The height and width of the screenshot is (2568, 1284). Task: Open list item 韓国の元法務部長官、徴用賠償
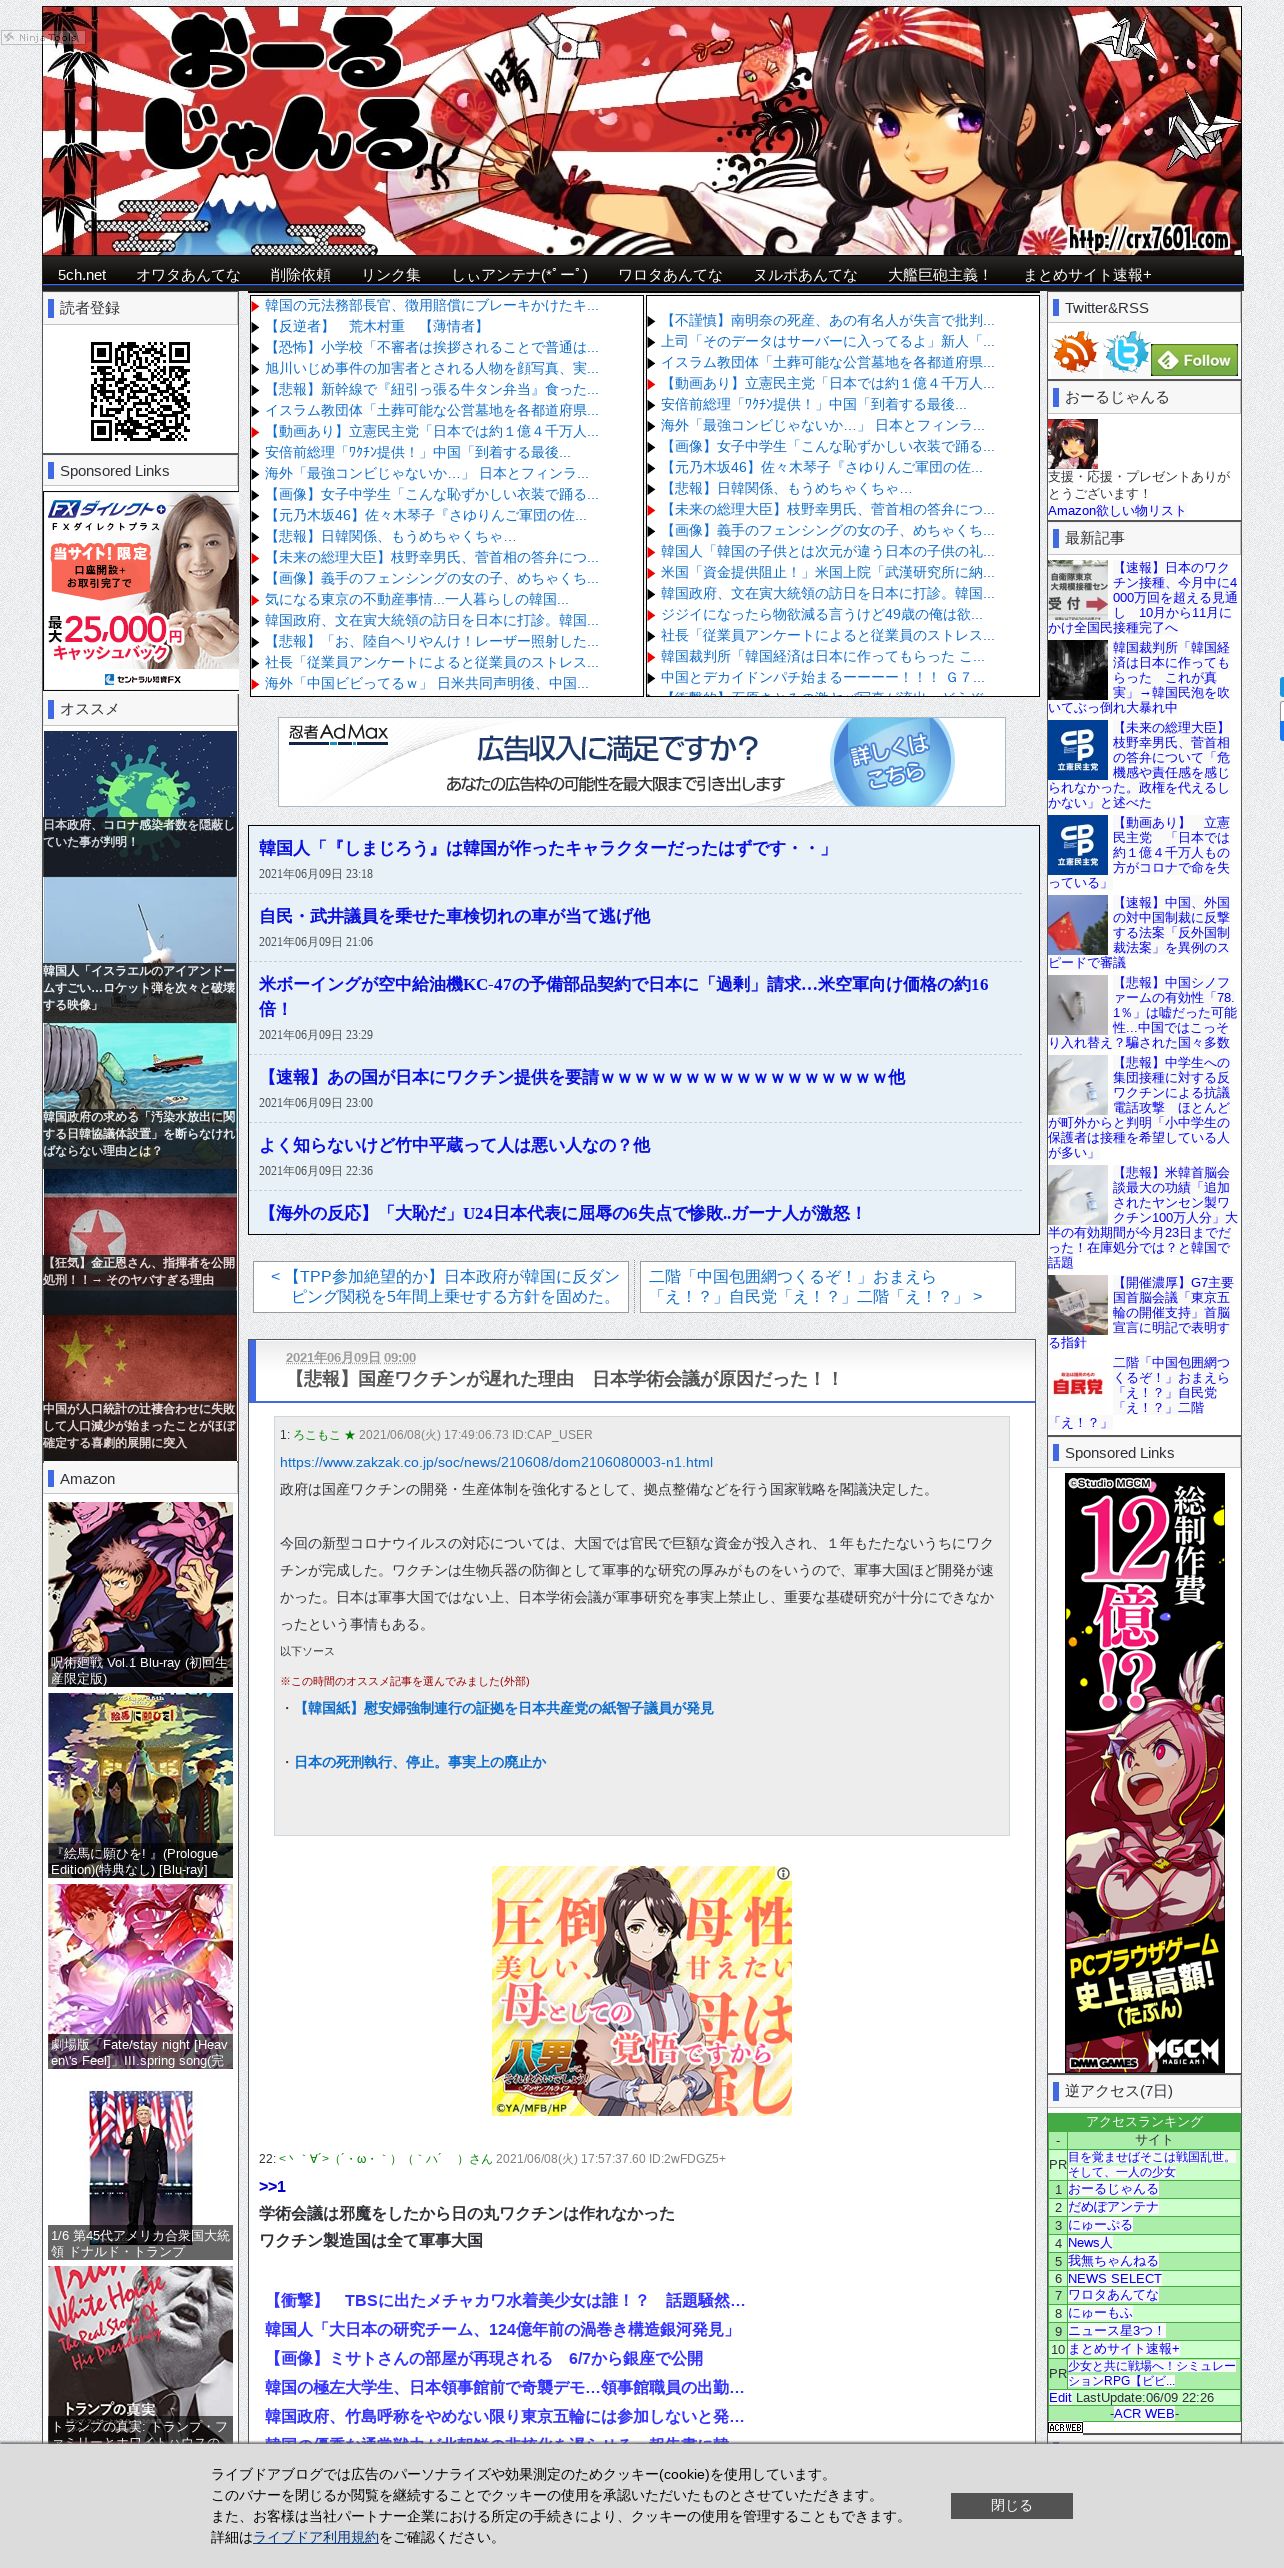pos(431,305)
